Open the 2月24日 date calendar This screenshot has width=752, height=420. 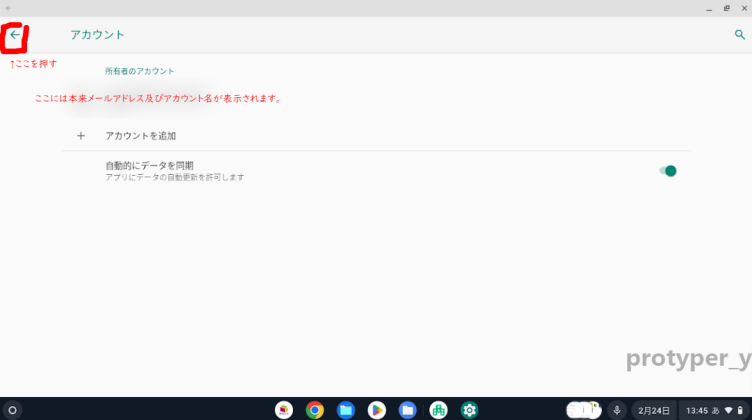click(x=654, y=410)
